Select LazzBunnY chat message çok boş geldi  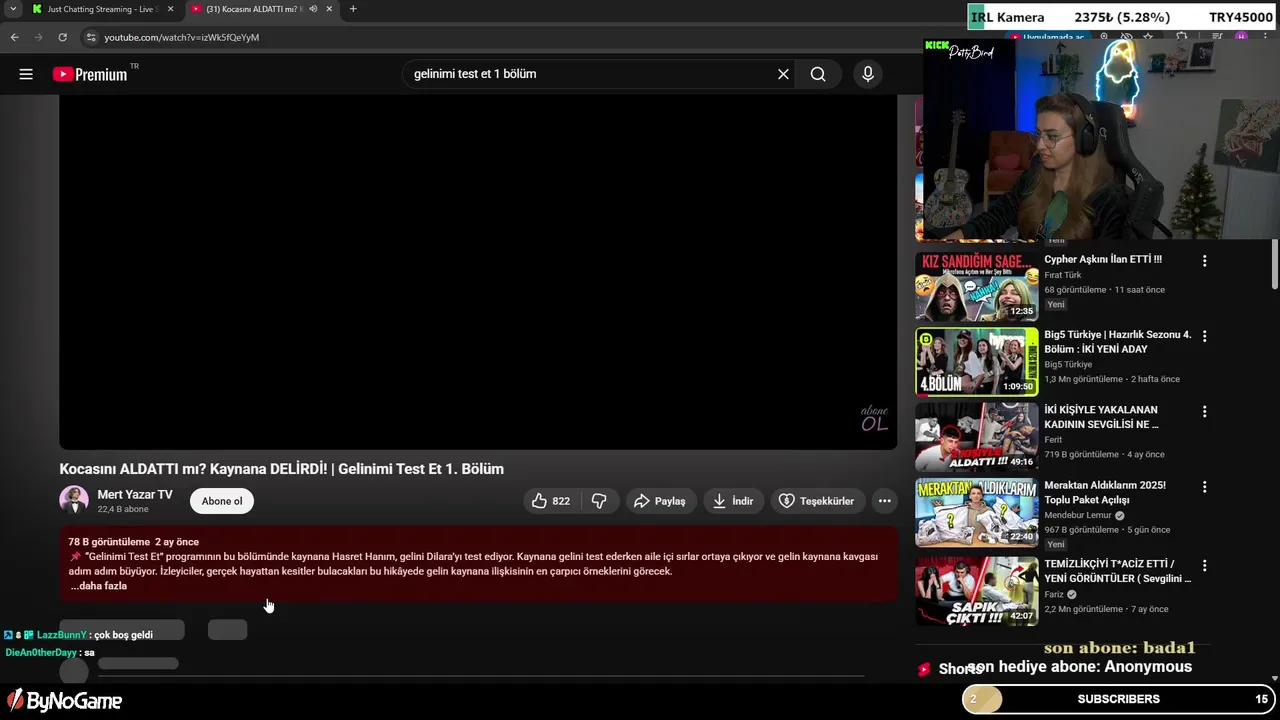(x=123, y=635)
